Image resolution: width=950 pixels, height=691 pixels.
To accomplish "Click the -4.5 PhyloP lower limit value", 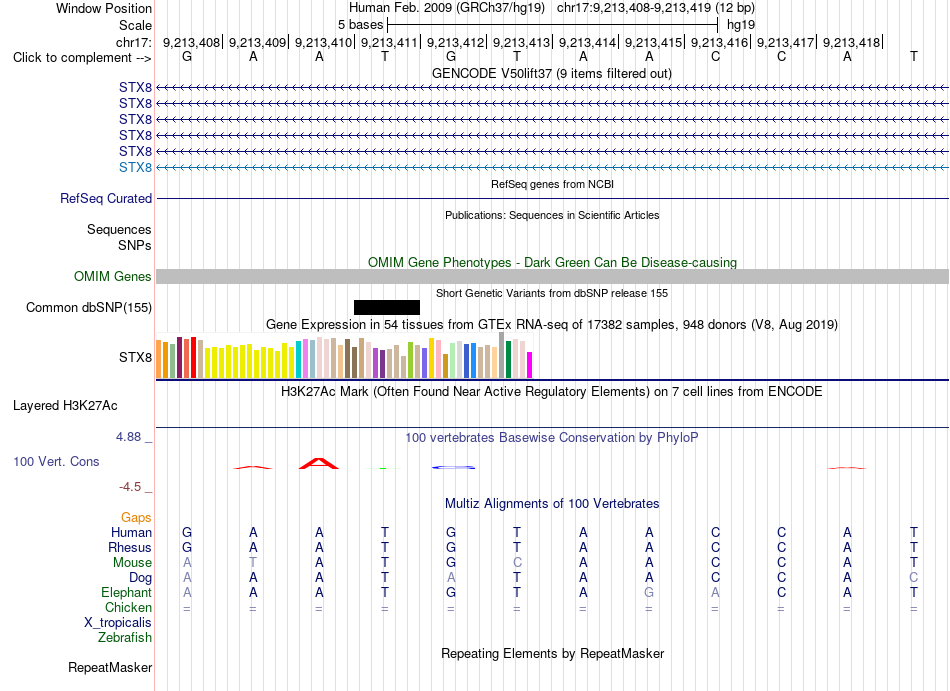I will [130, 487].
